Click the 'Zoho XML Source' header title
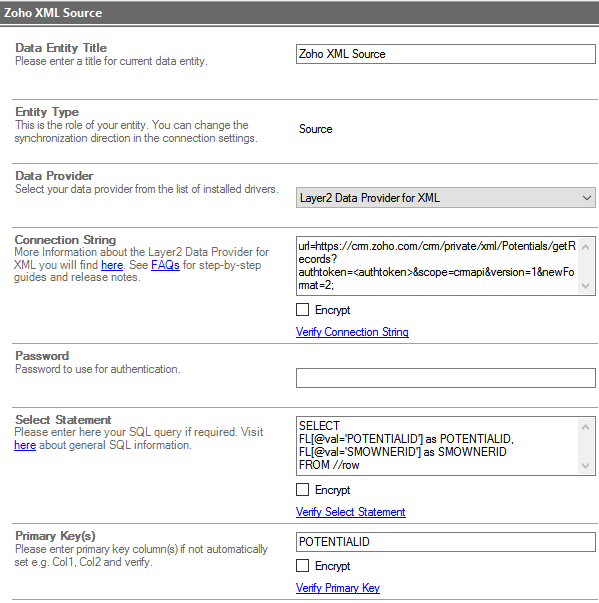The height and width of the screenshot is (603, 599). [53, 13]
